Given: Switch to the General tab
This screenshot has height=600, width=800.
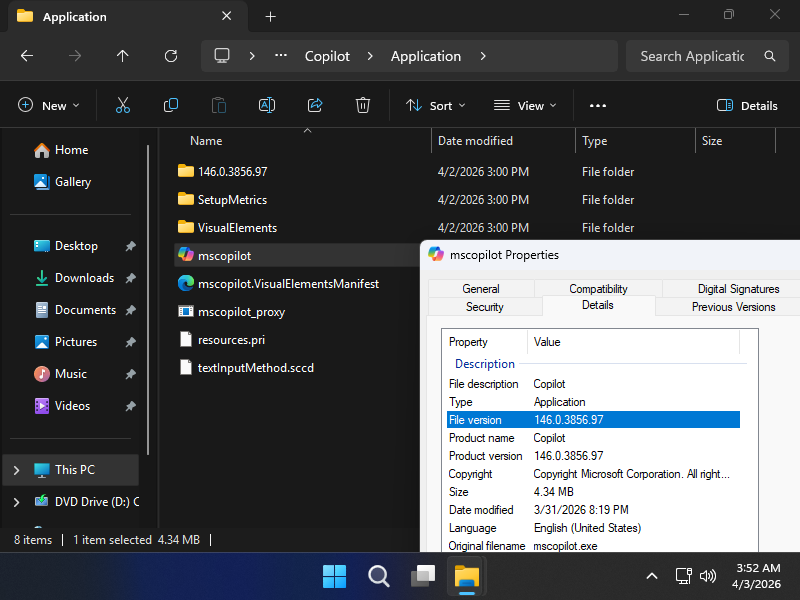Looking at the screenshot, I should pyautogui.click(x=481, y=289).
